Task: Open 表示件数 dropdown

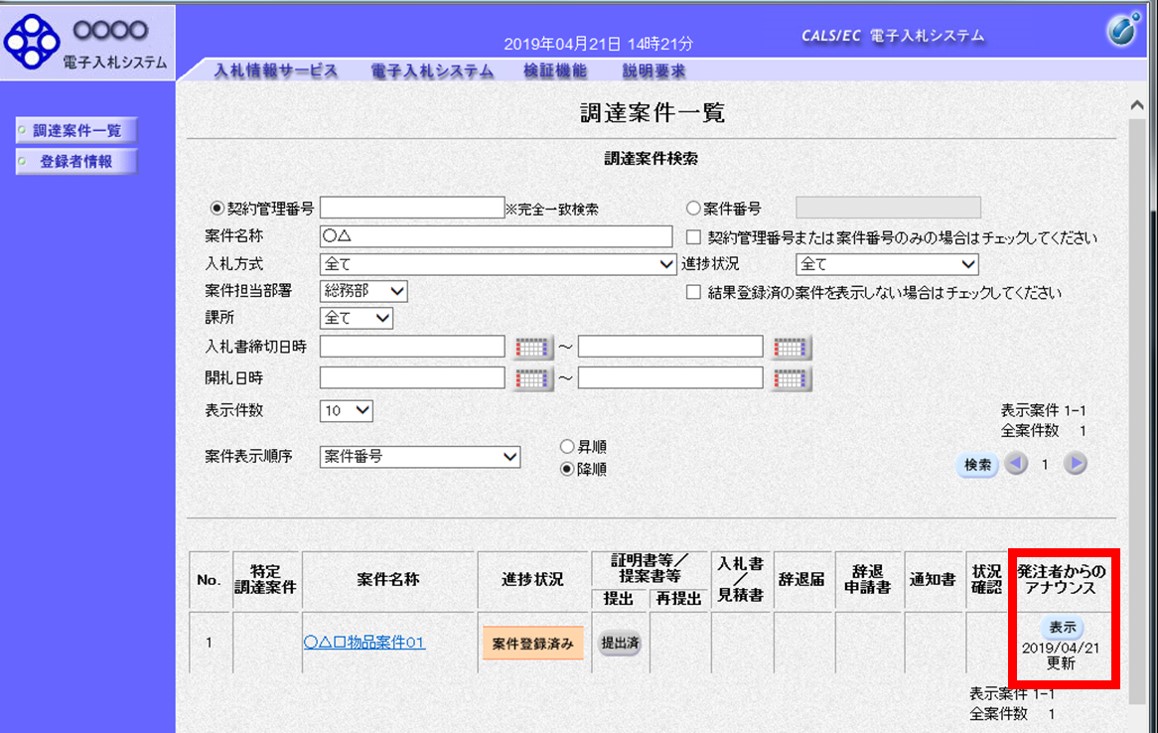Action: [346, 410]
